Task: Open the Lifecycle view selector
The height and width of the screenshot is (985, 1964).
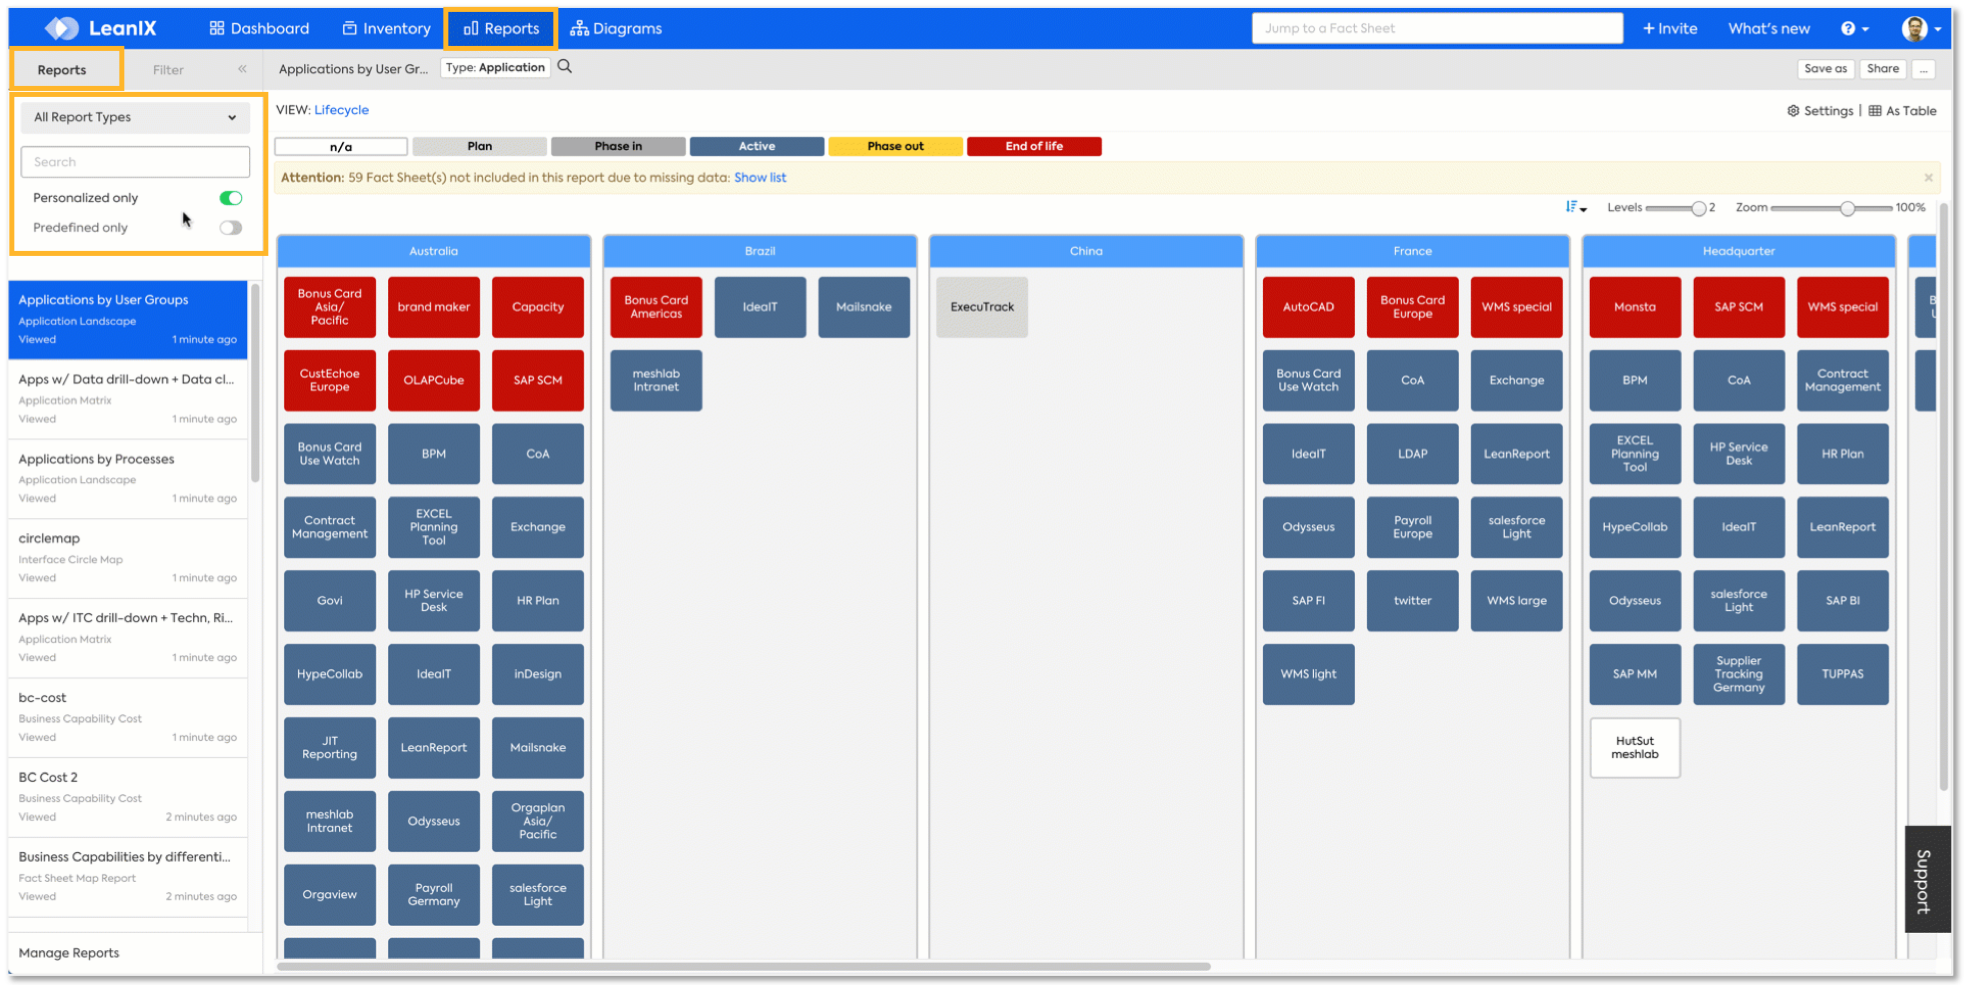Action: (x=341, y=110)
